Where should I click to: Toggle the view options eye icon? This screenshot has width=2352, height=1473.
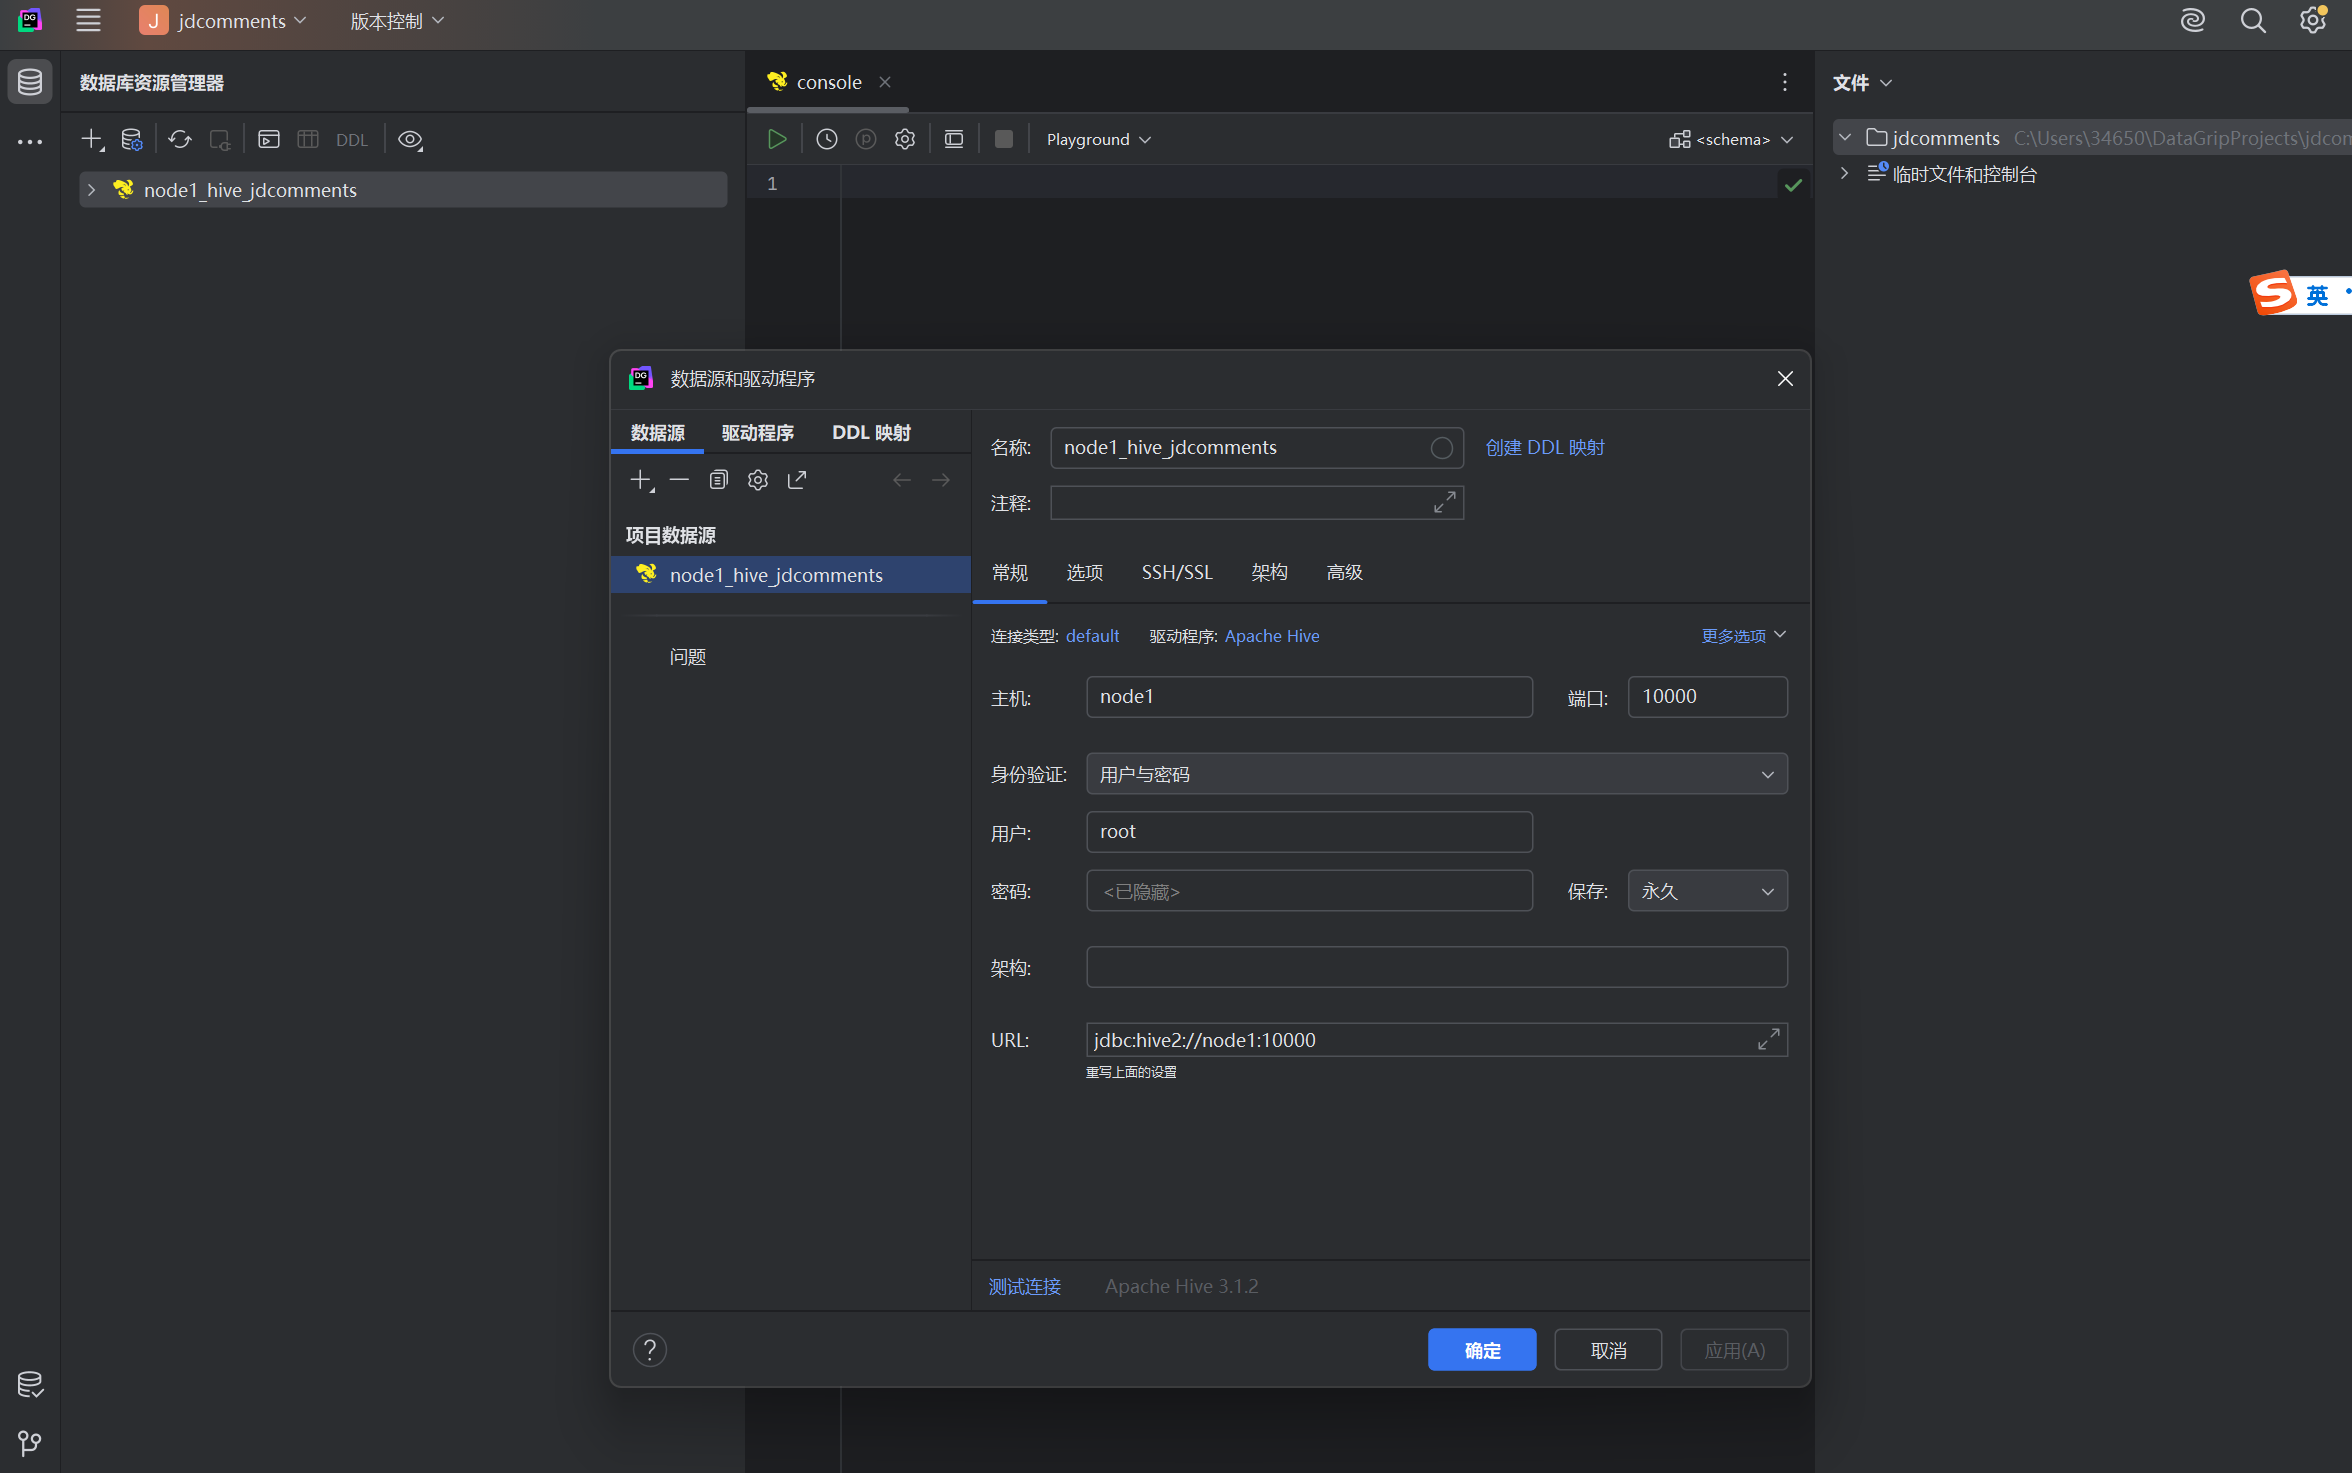pos(410,139)
